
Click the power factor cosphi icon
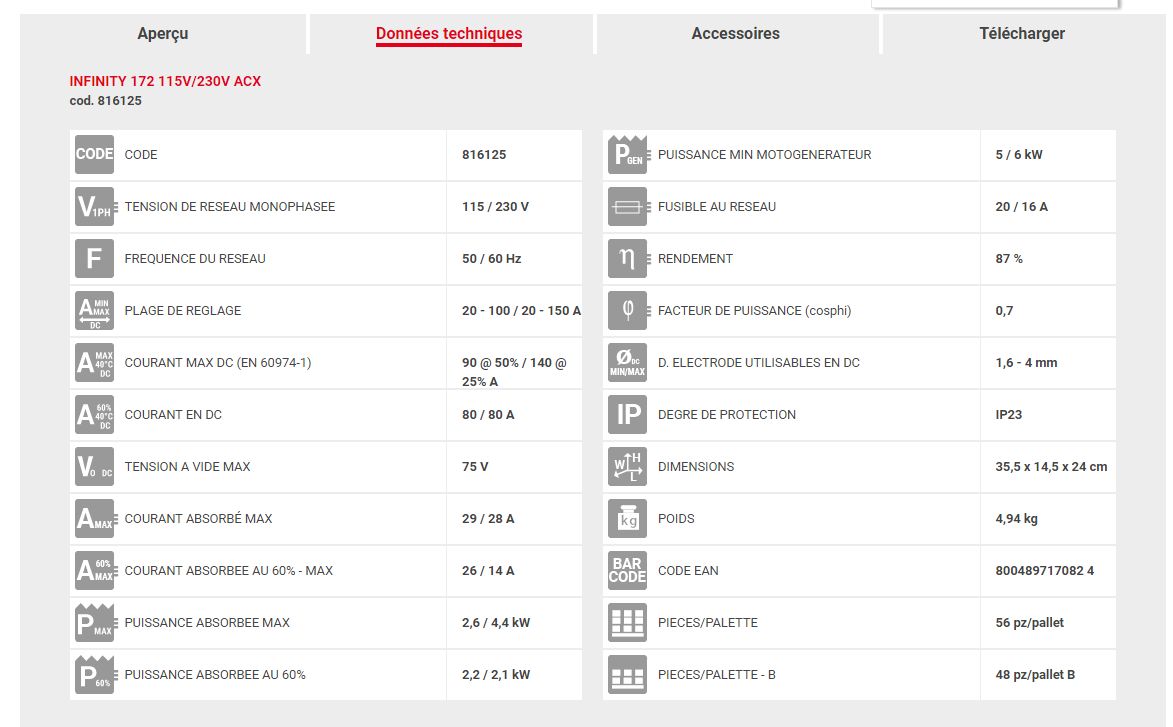(x=628, y=311)
